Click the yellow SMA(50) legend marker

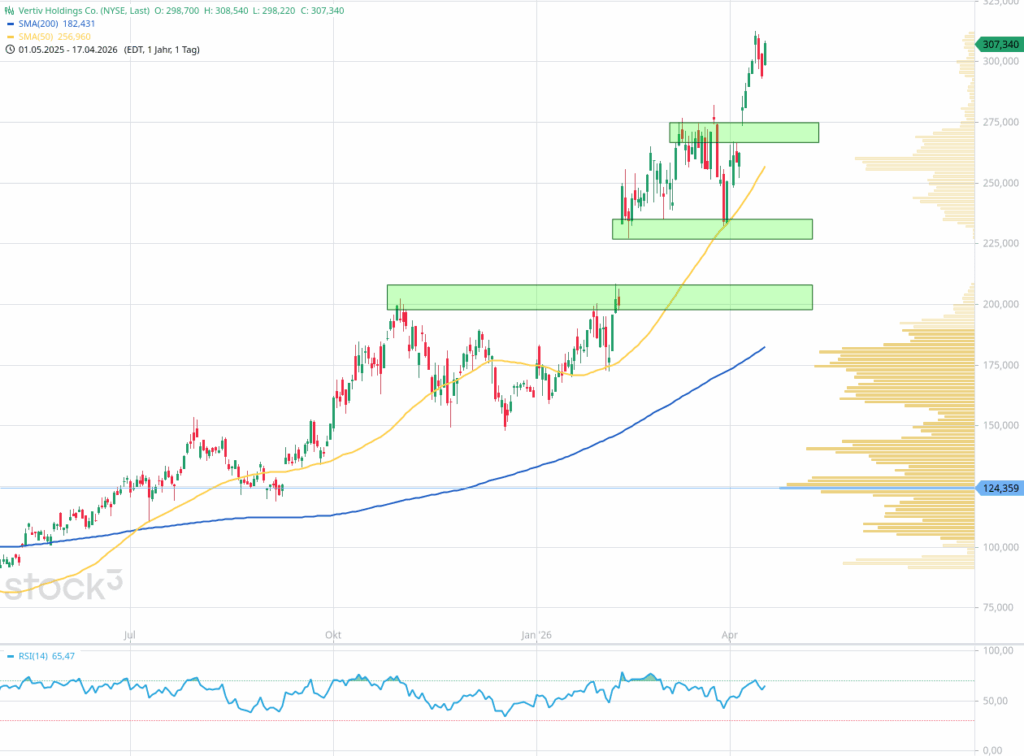coord(10,35)
